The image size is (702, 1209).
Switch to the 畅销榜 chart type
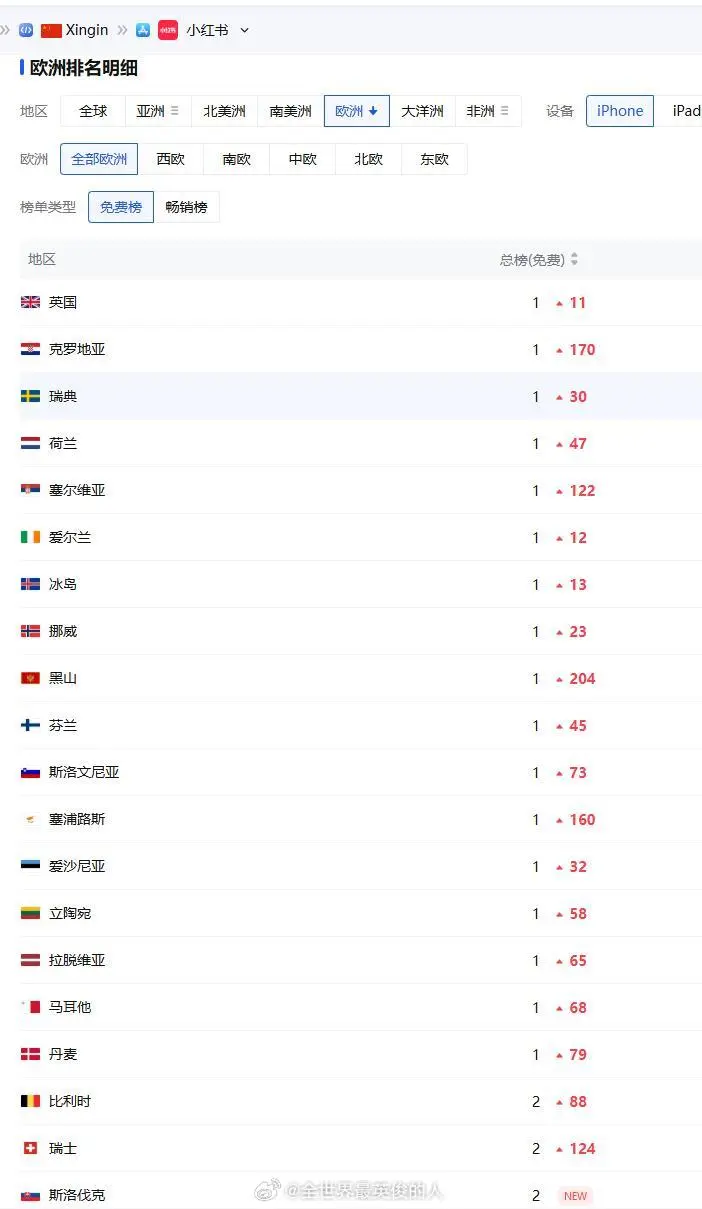pyautogui.click(x=187, y=207)
